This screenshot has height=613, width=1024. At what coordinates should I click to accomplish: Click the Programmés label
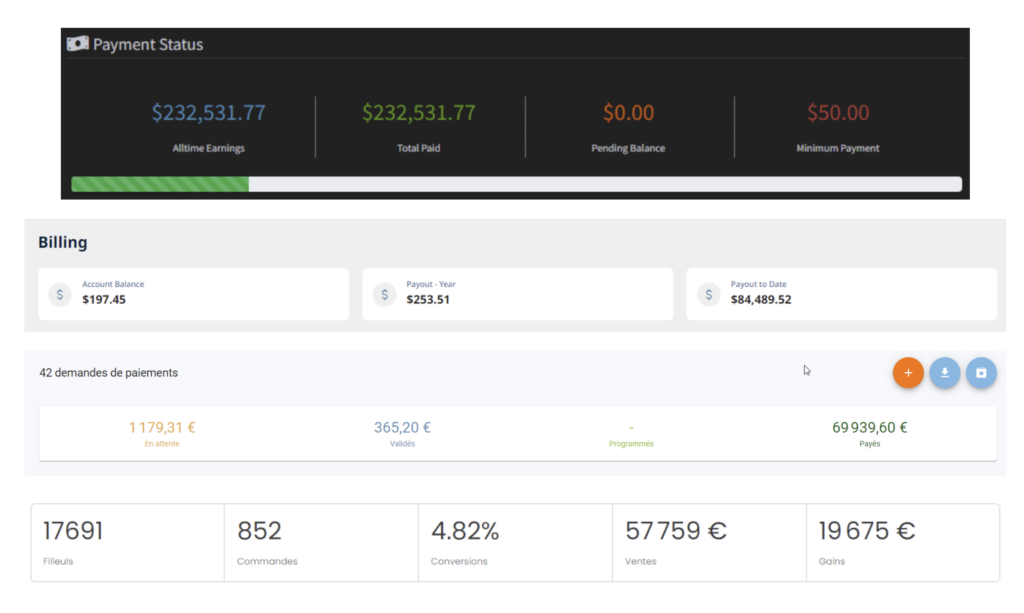click(631, 444)
